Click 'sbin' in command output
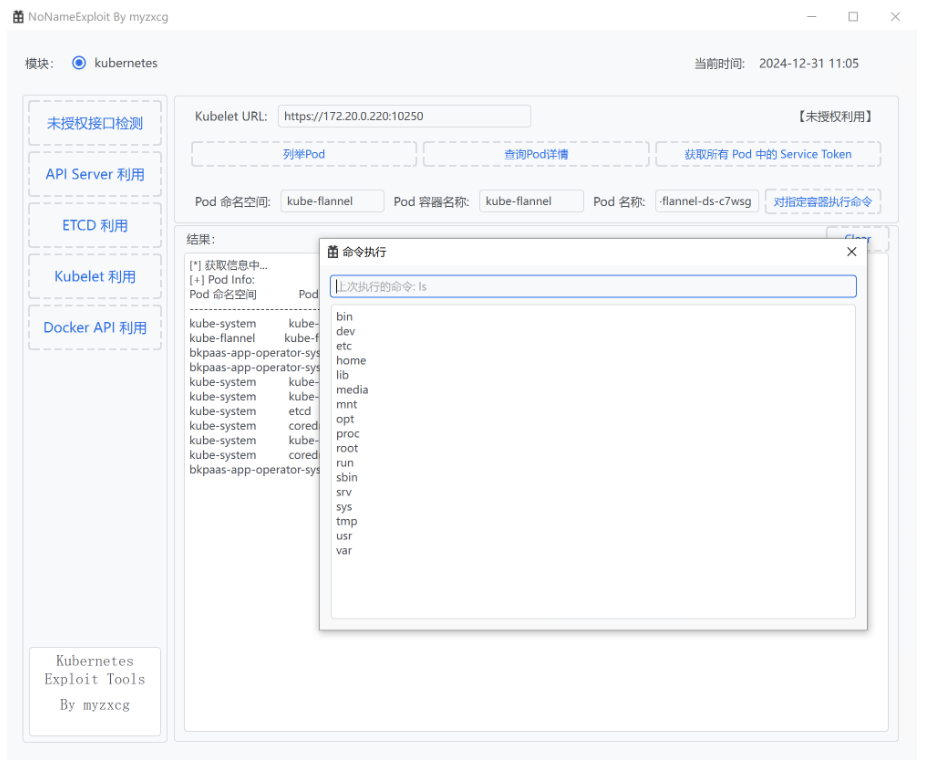925x760 pixels. (346, 477)
